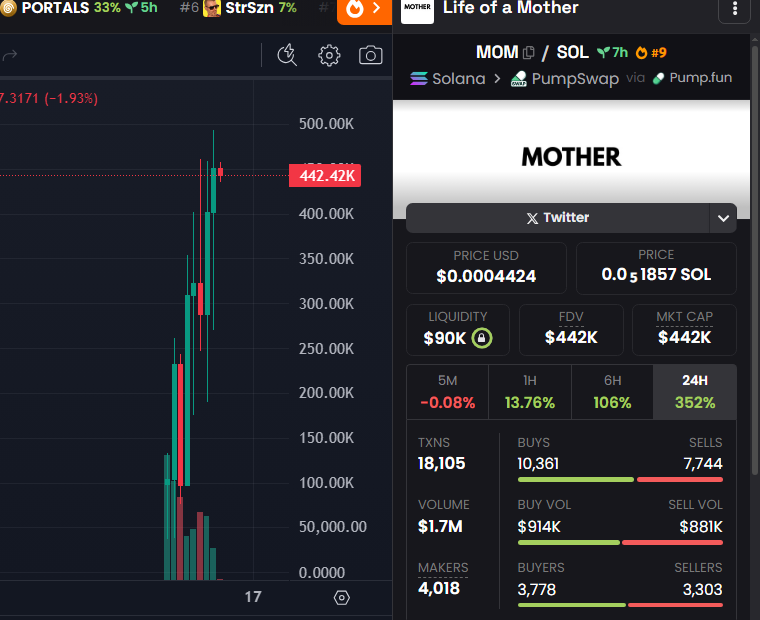Open the three-dot options menu
The image size is (760, 620).
(x=735, y=8)
